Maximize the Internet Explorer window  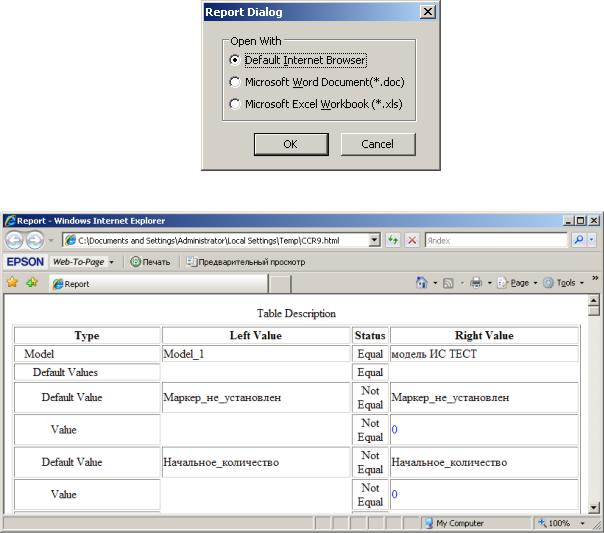pos(581,221)
